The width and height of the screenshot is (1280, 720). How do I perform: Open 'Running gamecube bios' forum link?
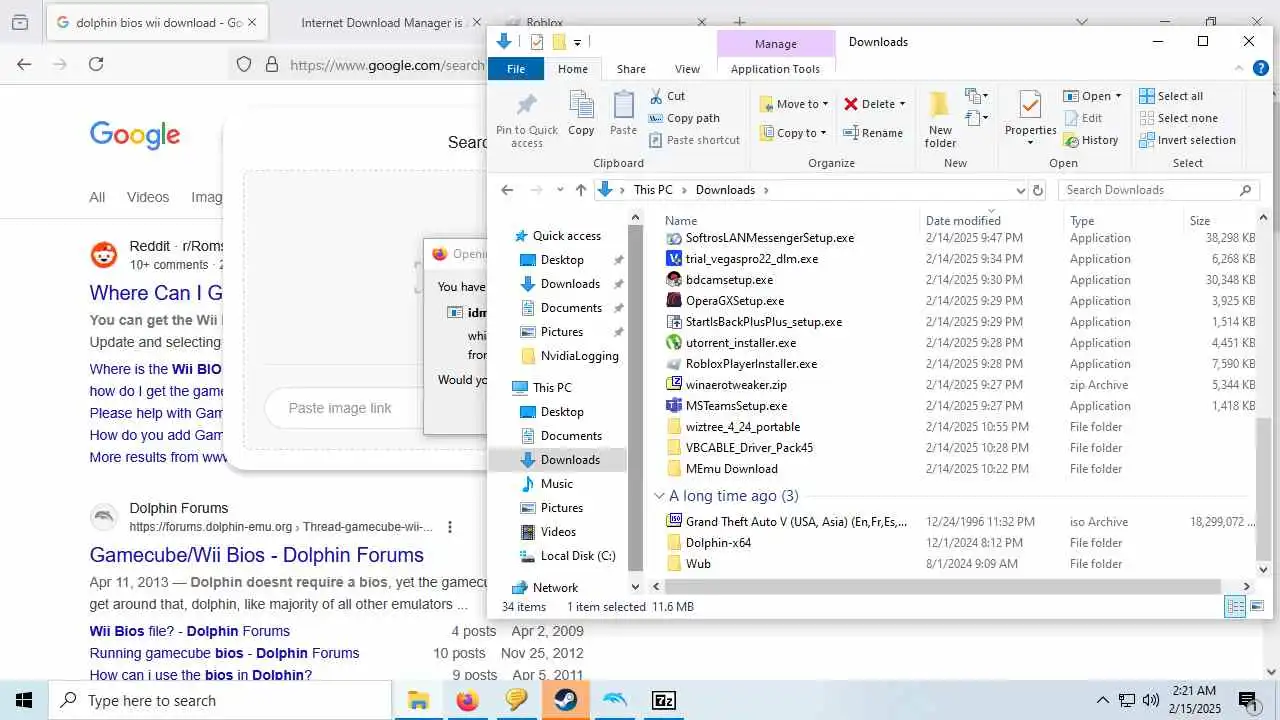click(224, 653)
